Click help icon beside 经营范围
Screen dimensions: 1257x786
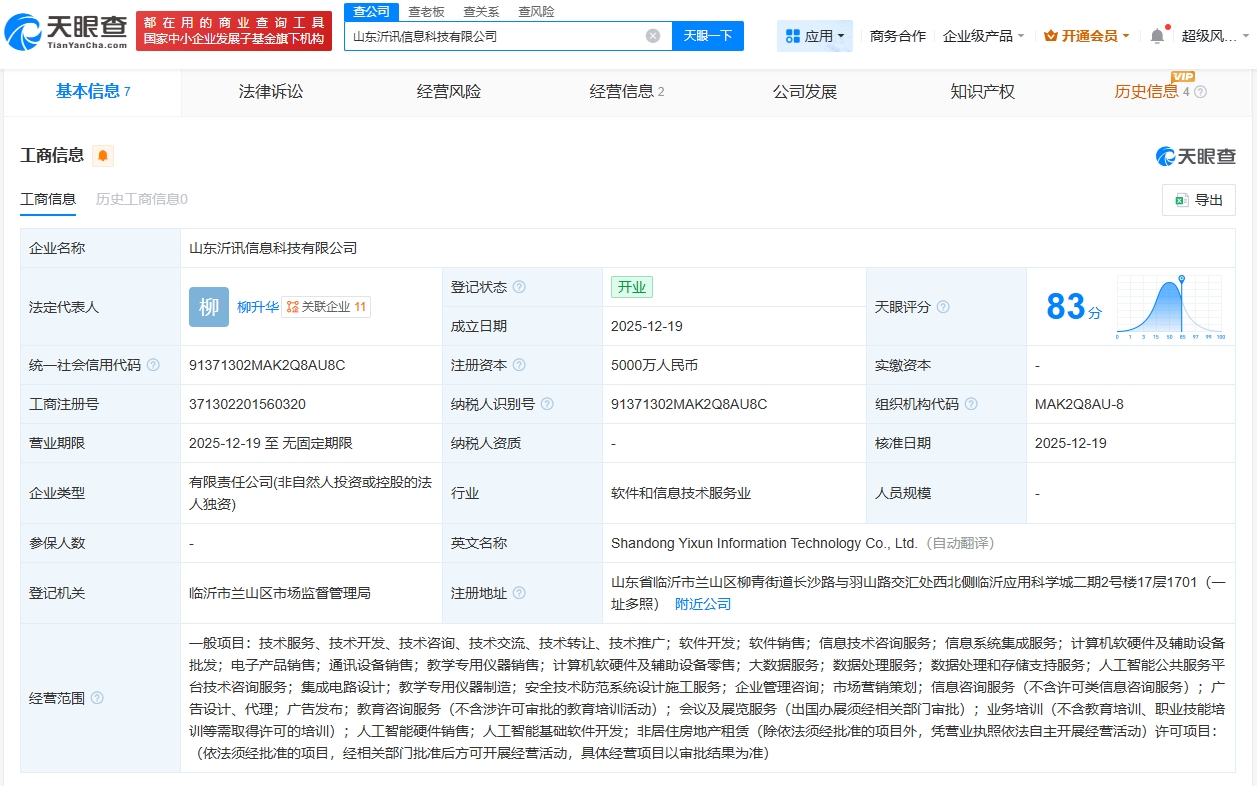[97, 698]
